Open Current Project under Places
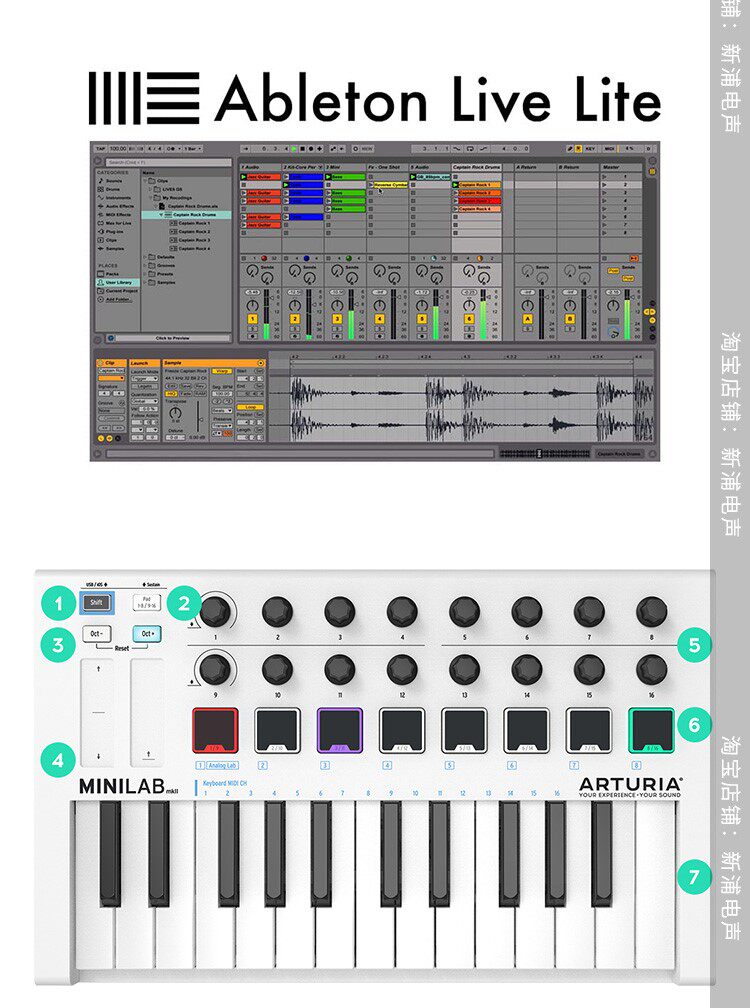750x1008 pixels. point(118,291)
